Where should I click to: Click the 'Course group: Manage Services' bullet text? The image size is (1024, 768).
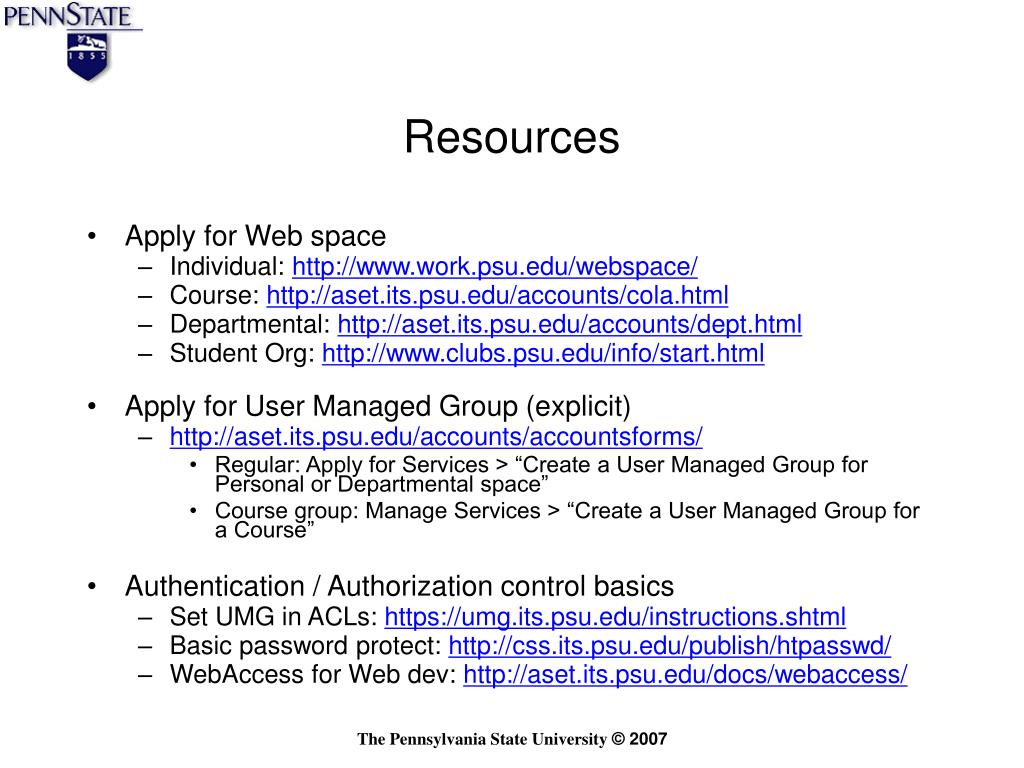(567, 520)
